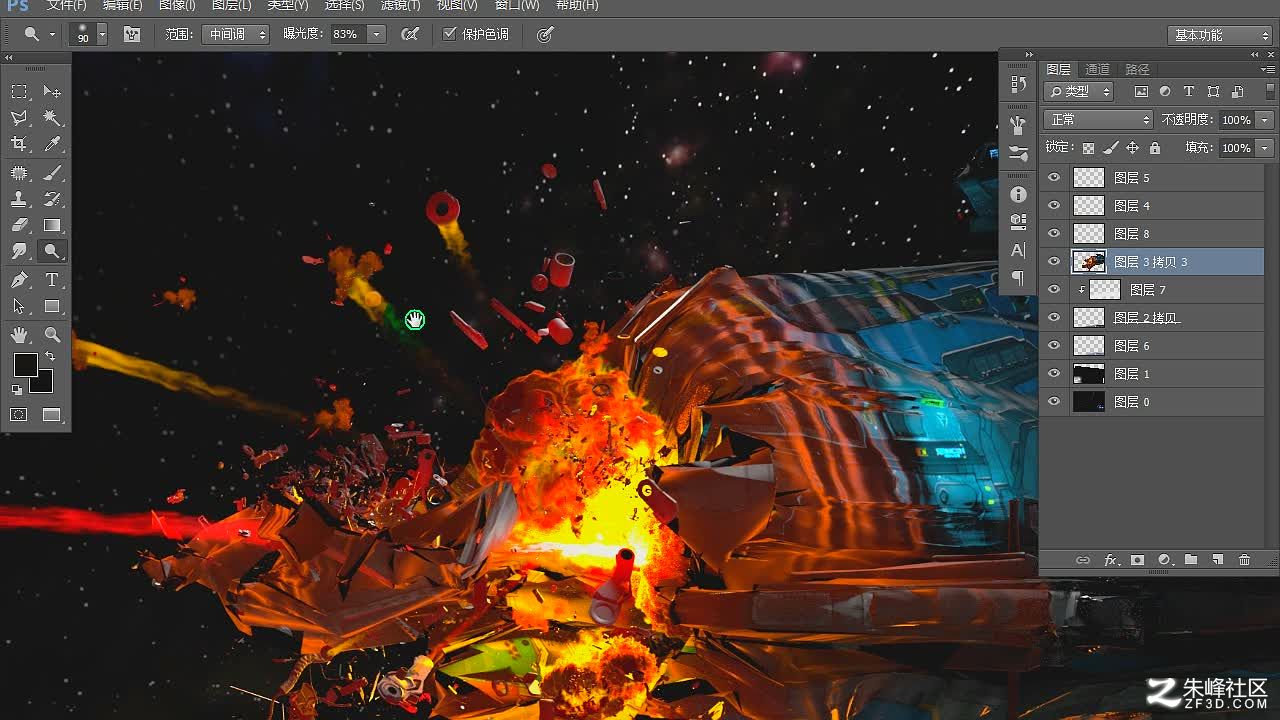Create a new layer group
Viewport: 1280px width, 720px height.
pyautogui.click(x=1191, y=560)
